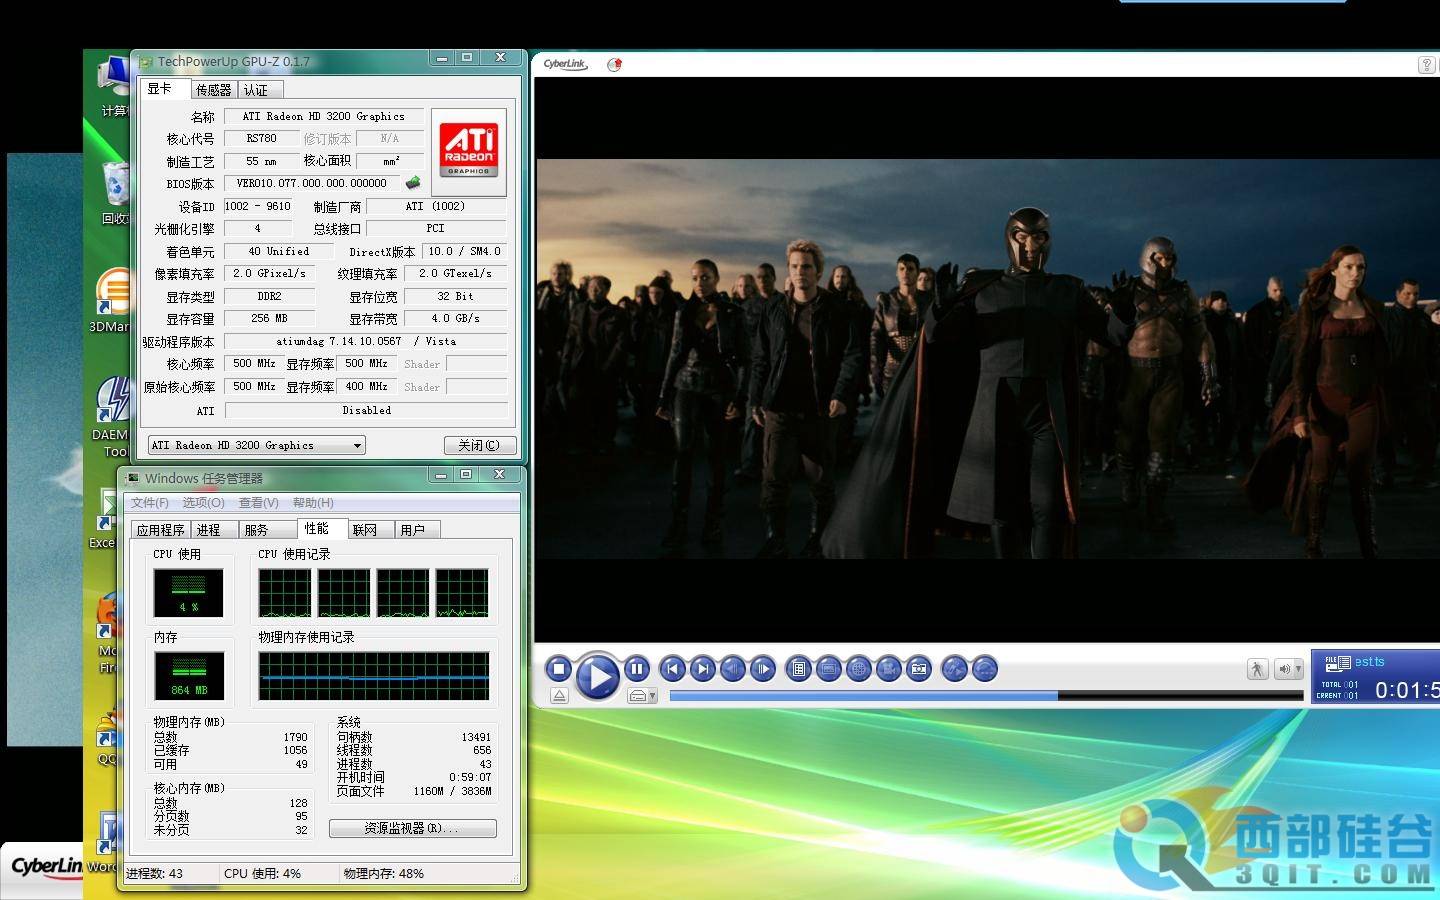The height and width of the screenshot is (900, 1440).
Task: Click the player seek progress bar
Action: (988, 696)
